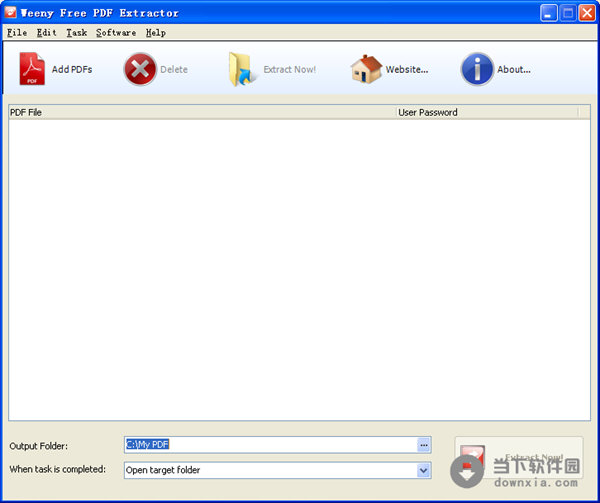The height and width of the screenshot is (503, 600).
Task: Minimize the Weeny Free PDF Extractor window
Action: [549, 13]
